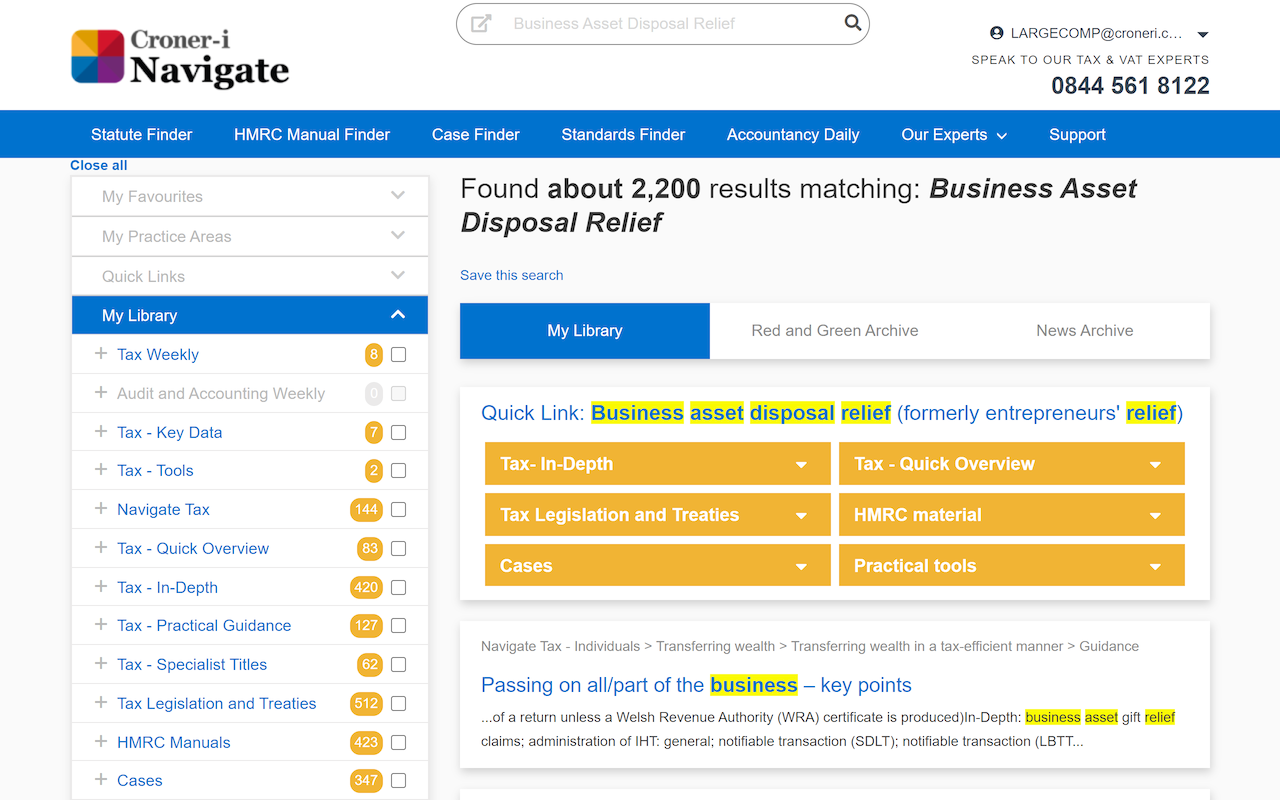Switch to the Red and Green Archive tab

coord(835,331)
